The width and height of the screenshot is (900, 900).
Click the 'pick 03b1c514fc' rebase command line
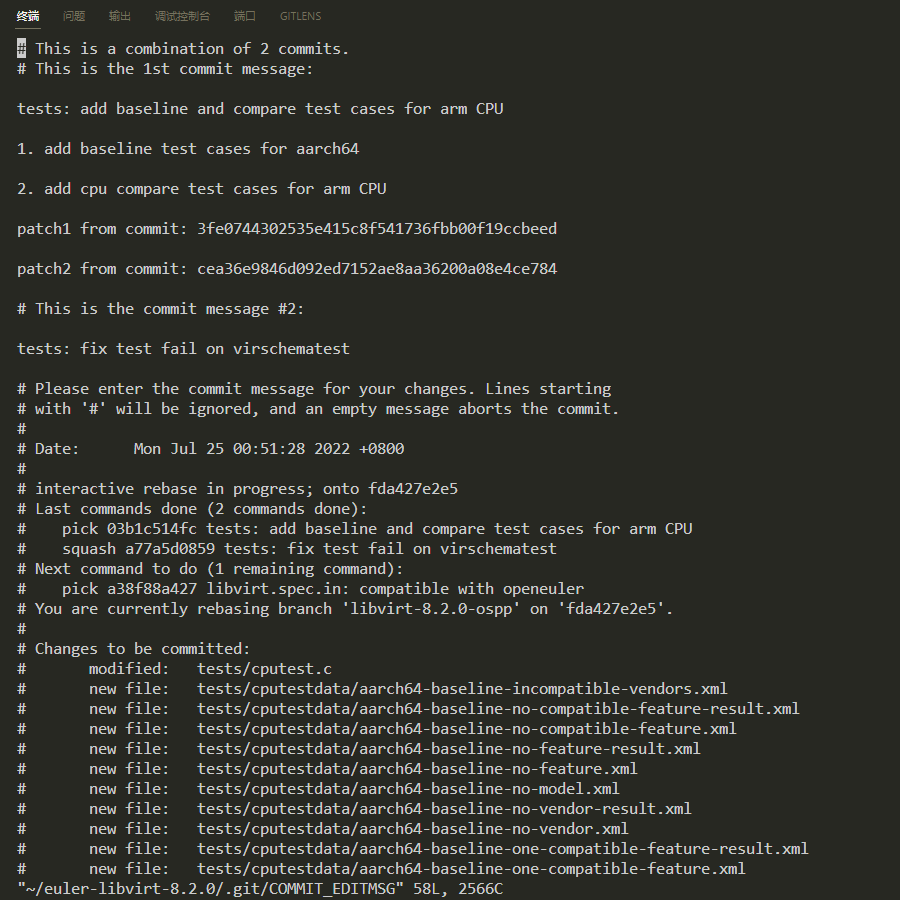click(x=377, y=529)
